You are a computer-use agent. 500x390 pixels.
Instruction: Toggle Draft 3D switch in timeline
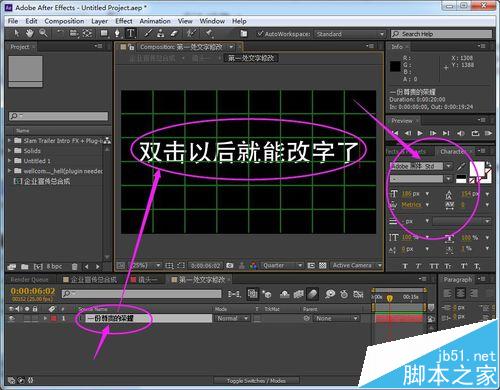pyautogui.click(x=267, y=294)
